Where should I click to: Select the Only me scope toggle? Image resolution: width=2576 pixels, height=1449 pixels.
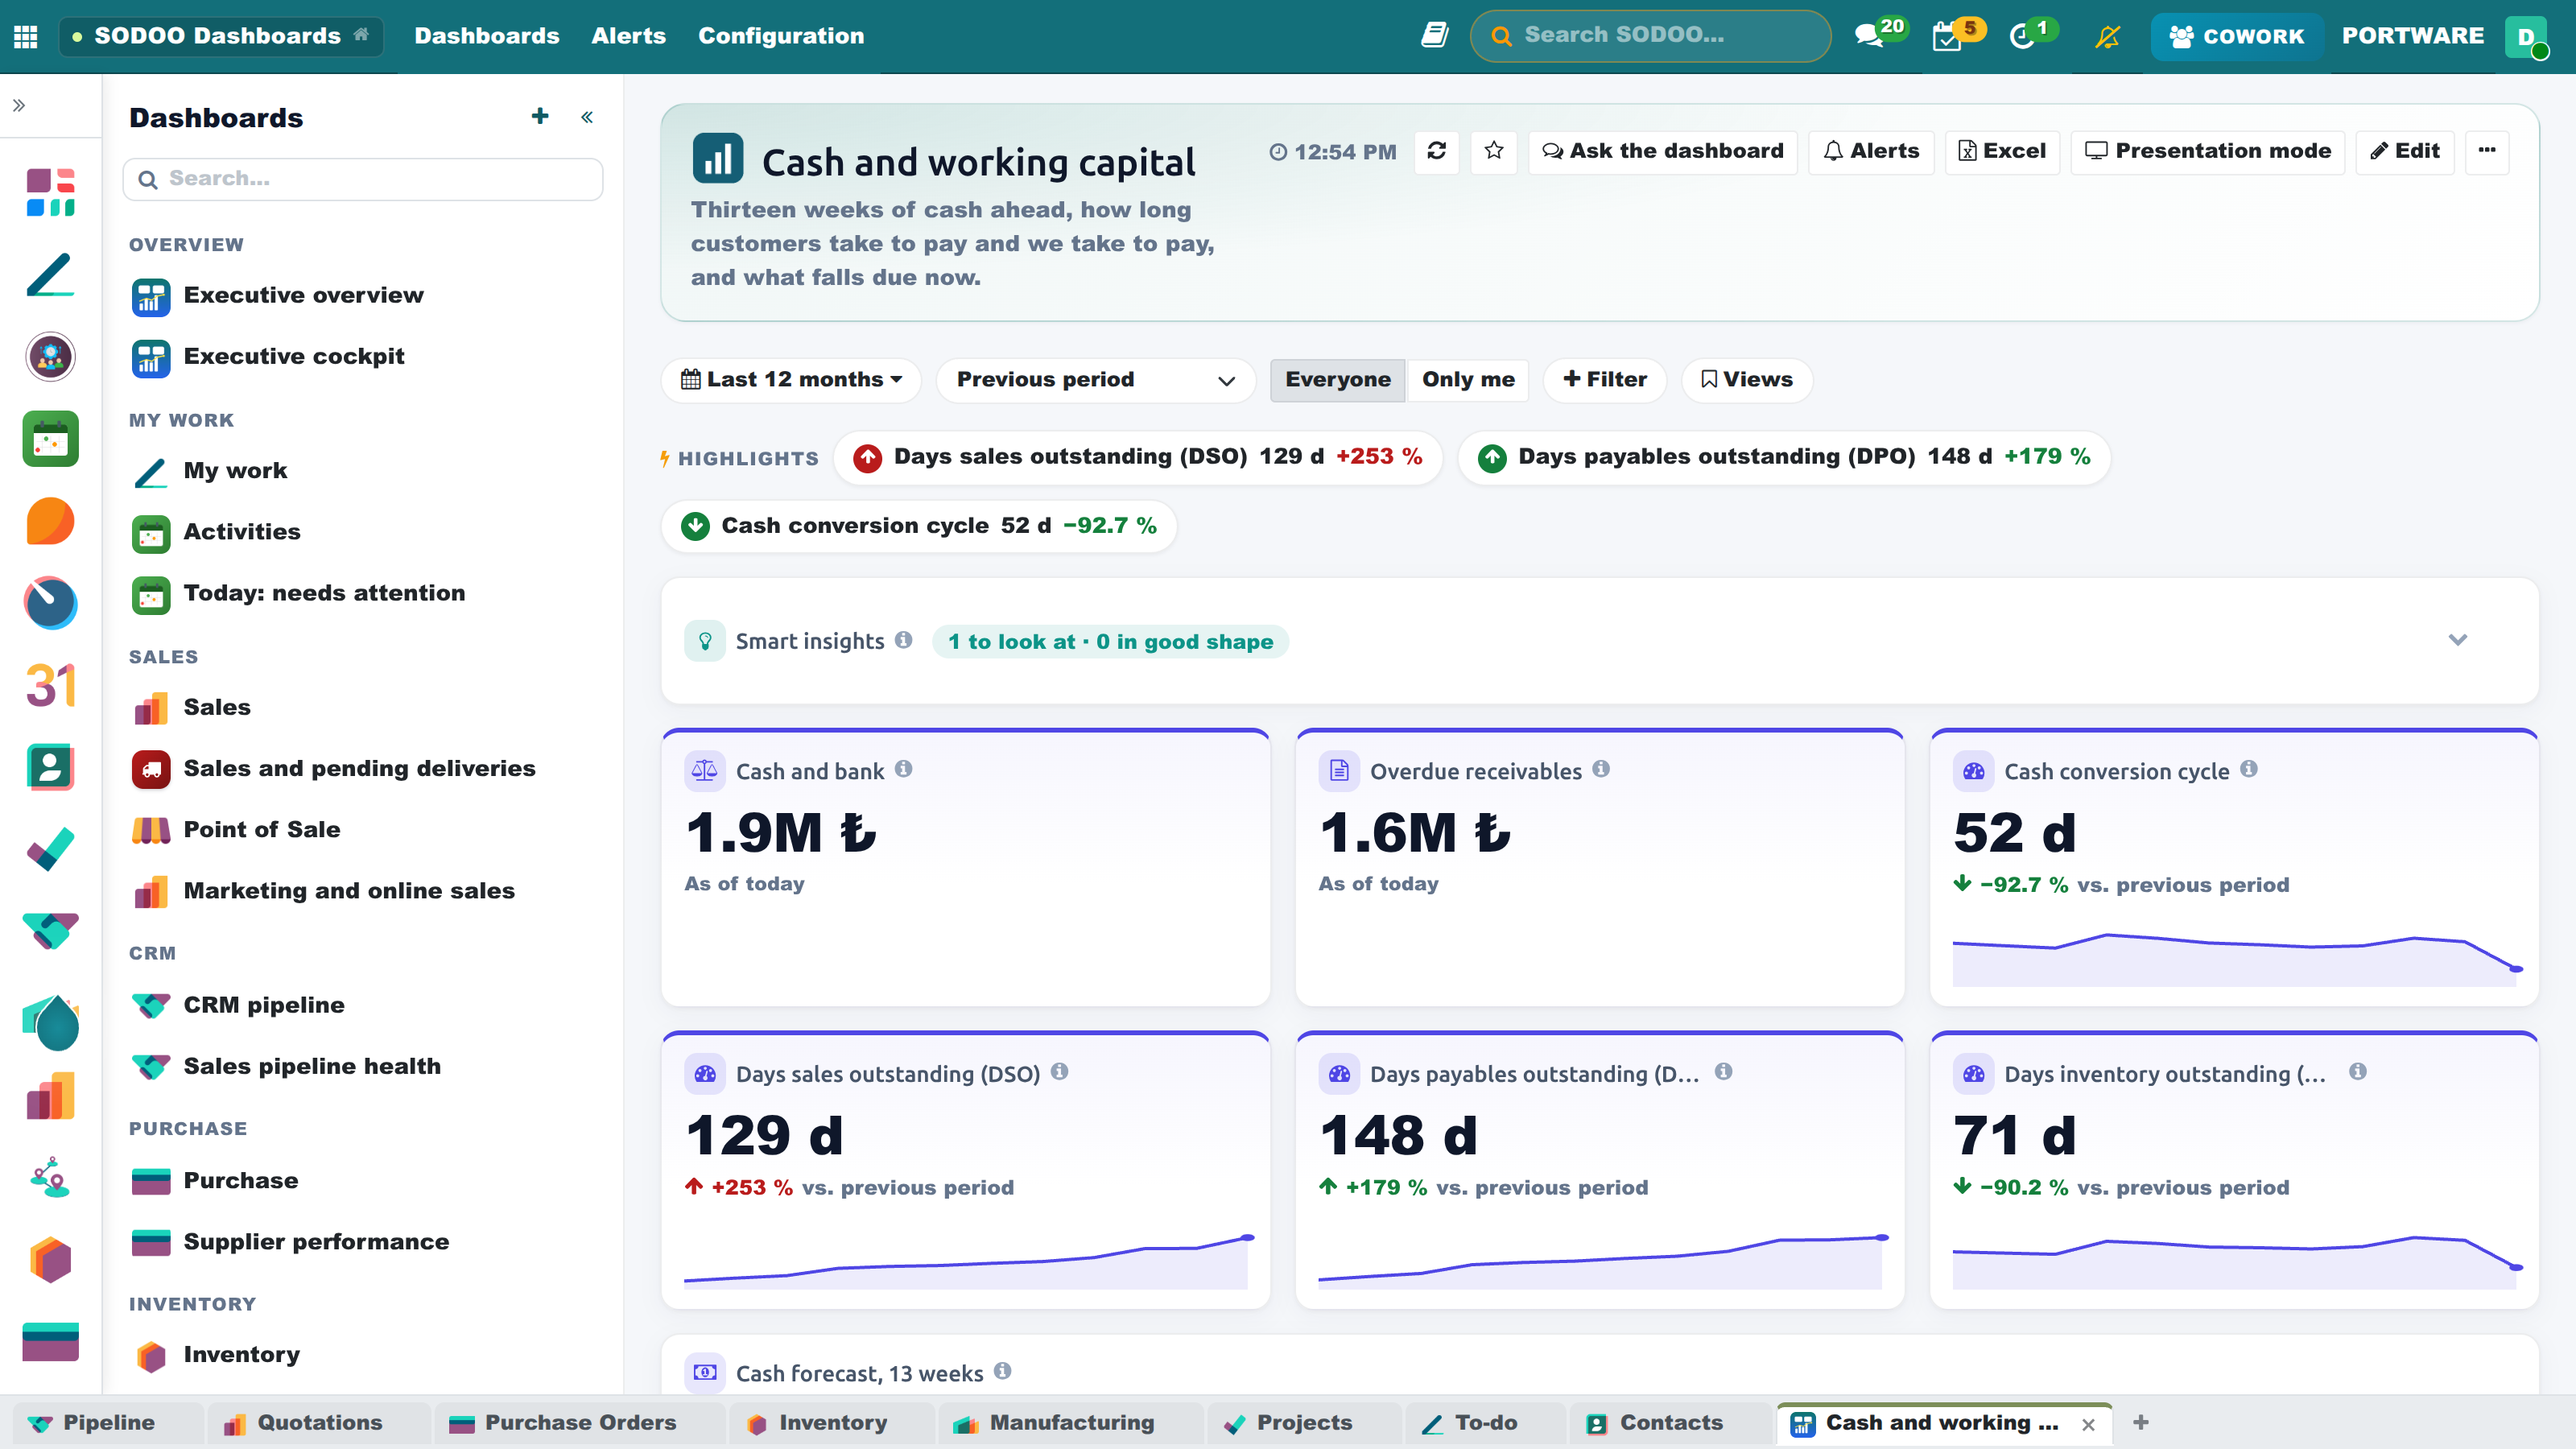coord(1468,380)
